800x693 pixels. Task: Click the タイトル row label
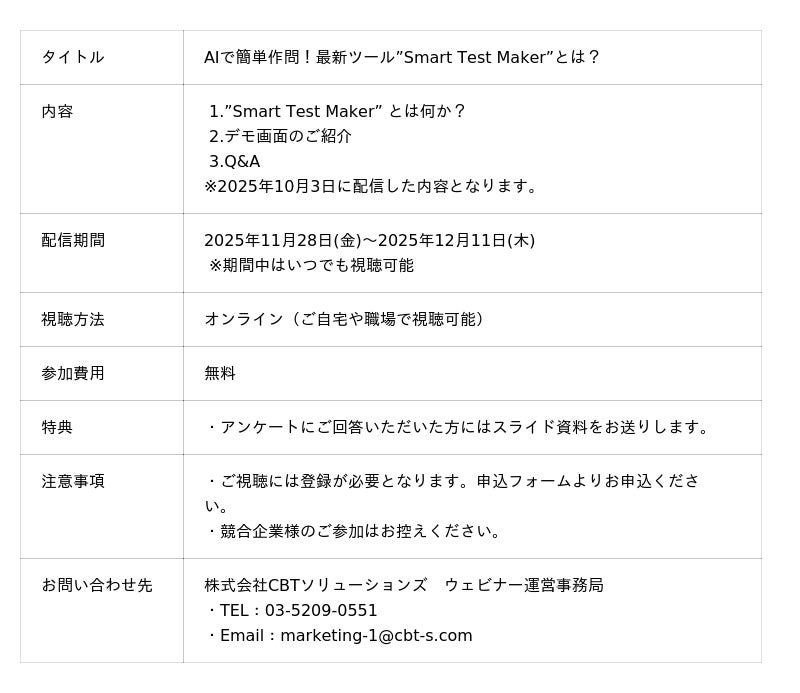point(72,58)
